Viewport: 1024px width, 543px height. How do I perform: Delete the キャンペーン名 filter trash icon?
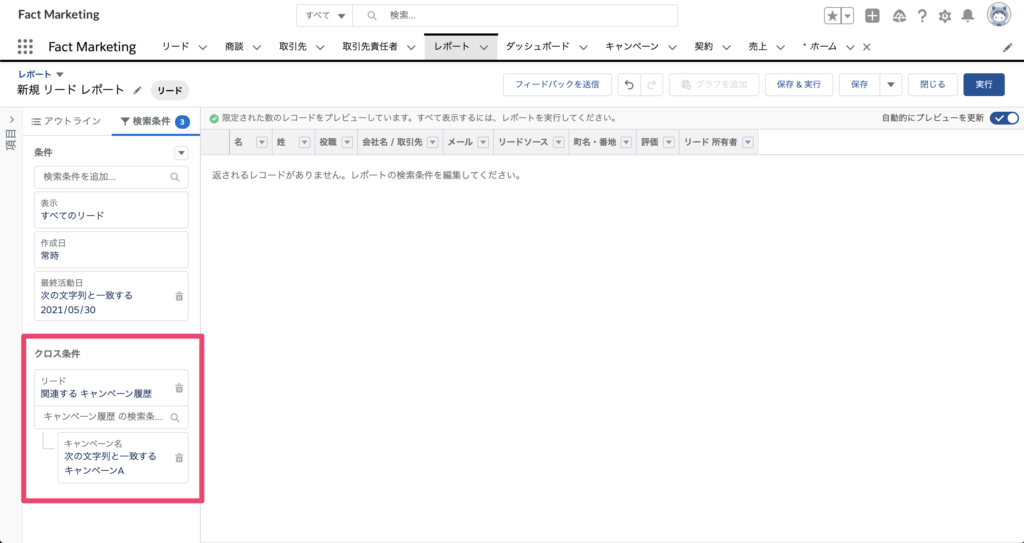click(179, 458)
